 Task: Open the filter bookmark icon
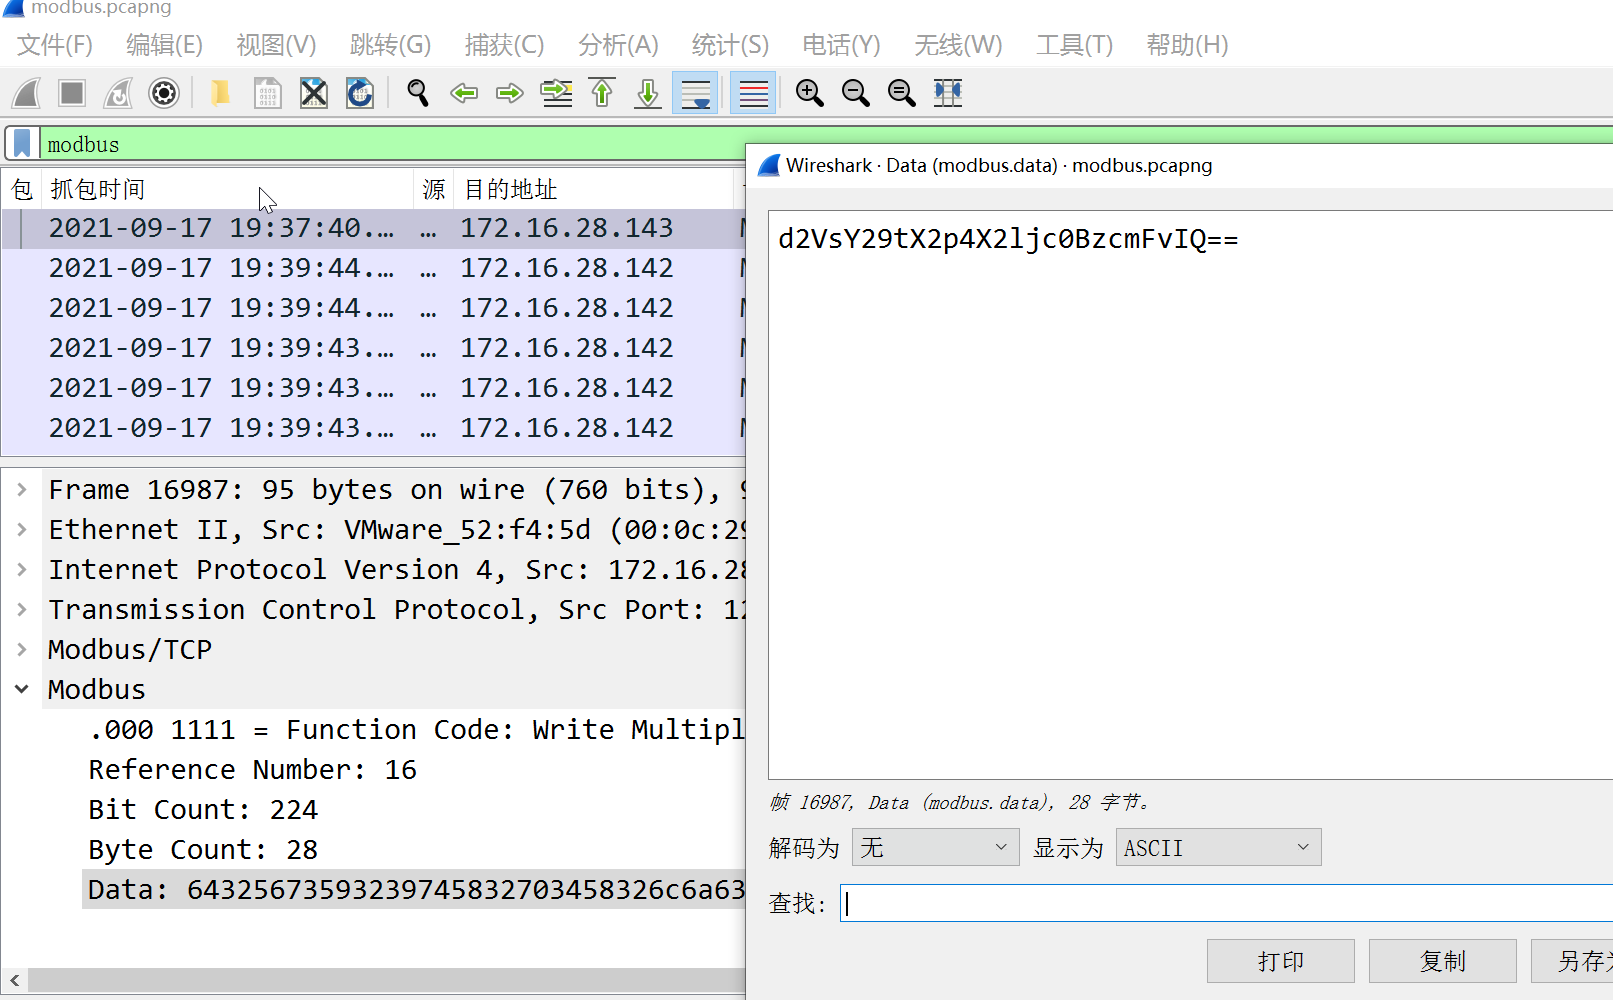click(x=22, y=144)
